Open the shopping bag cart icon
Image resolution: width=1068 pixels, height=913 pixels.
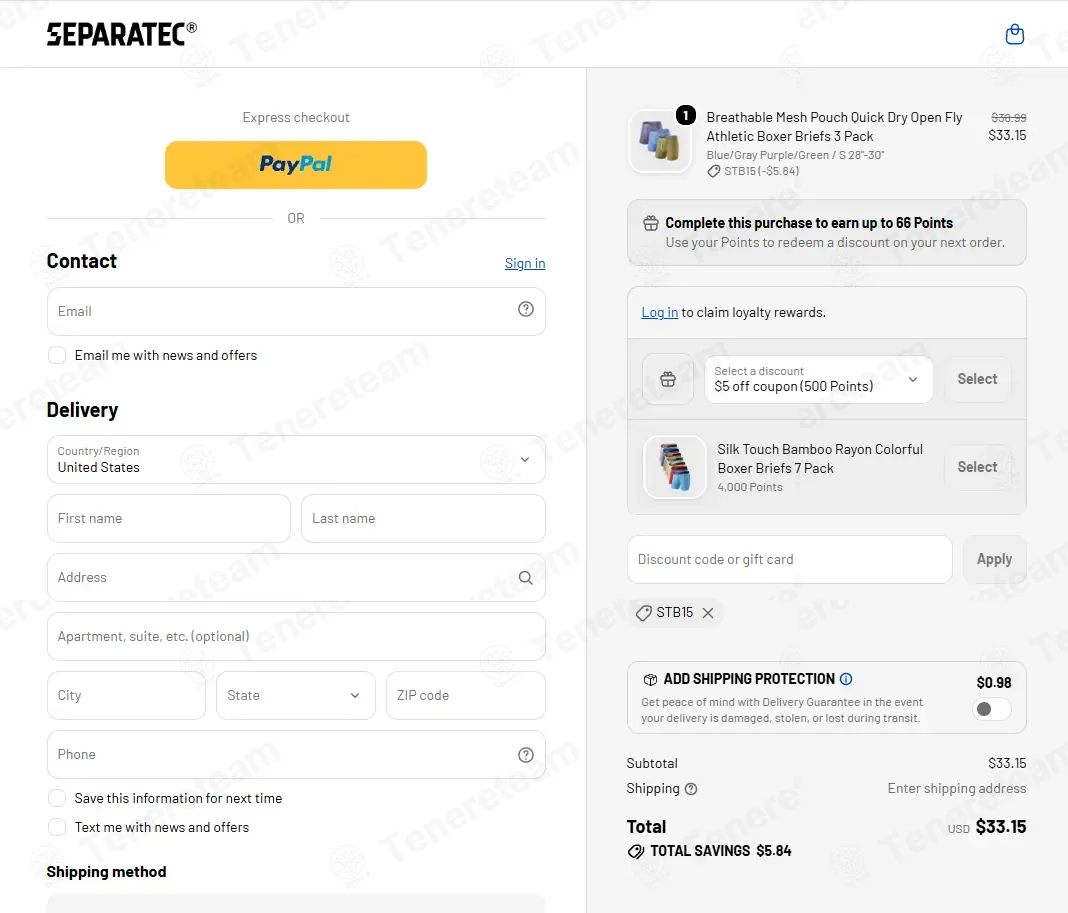click(1014, 34)
